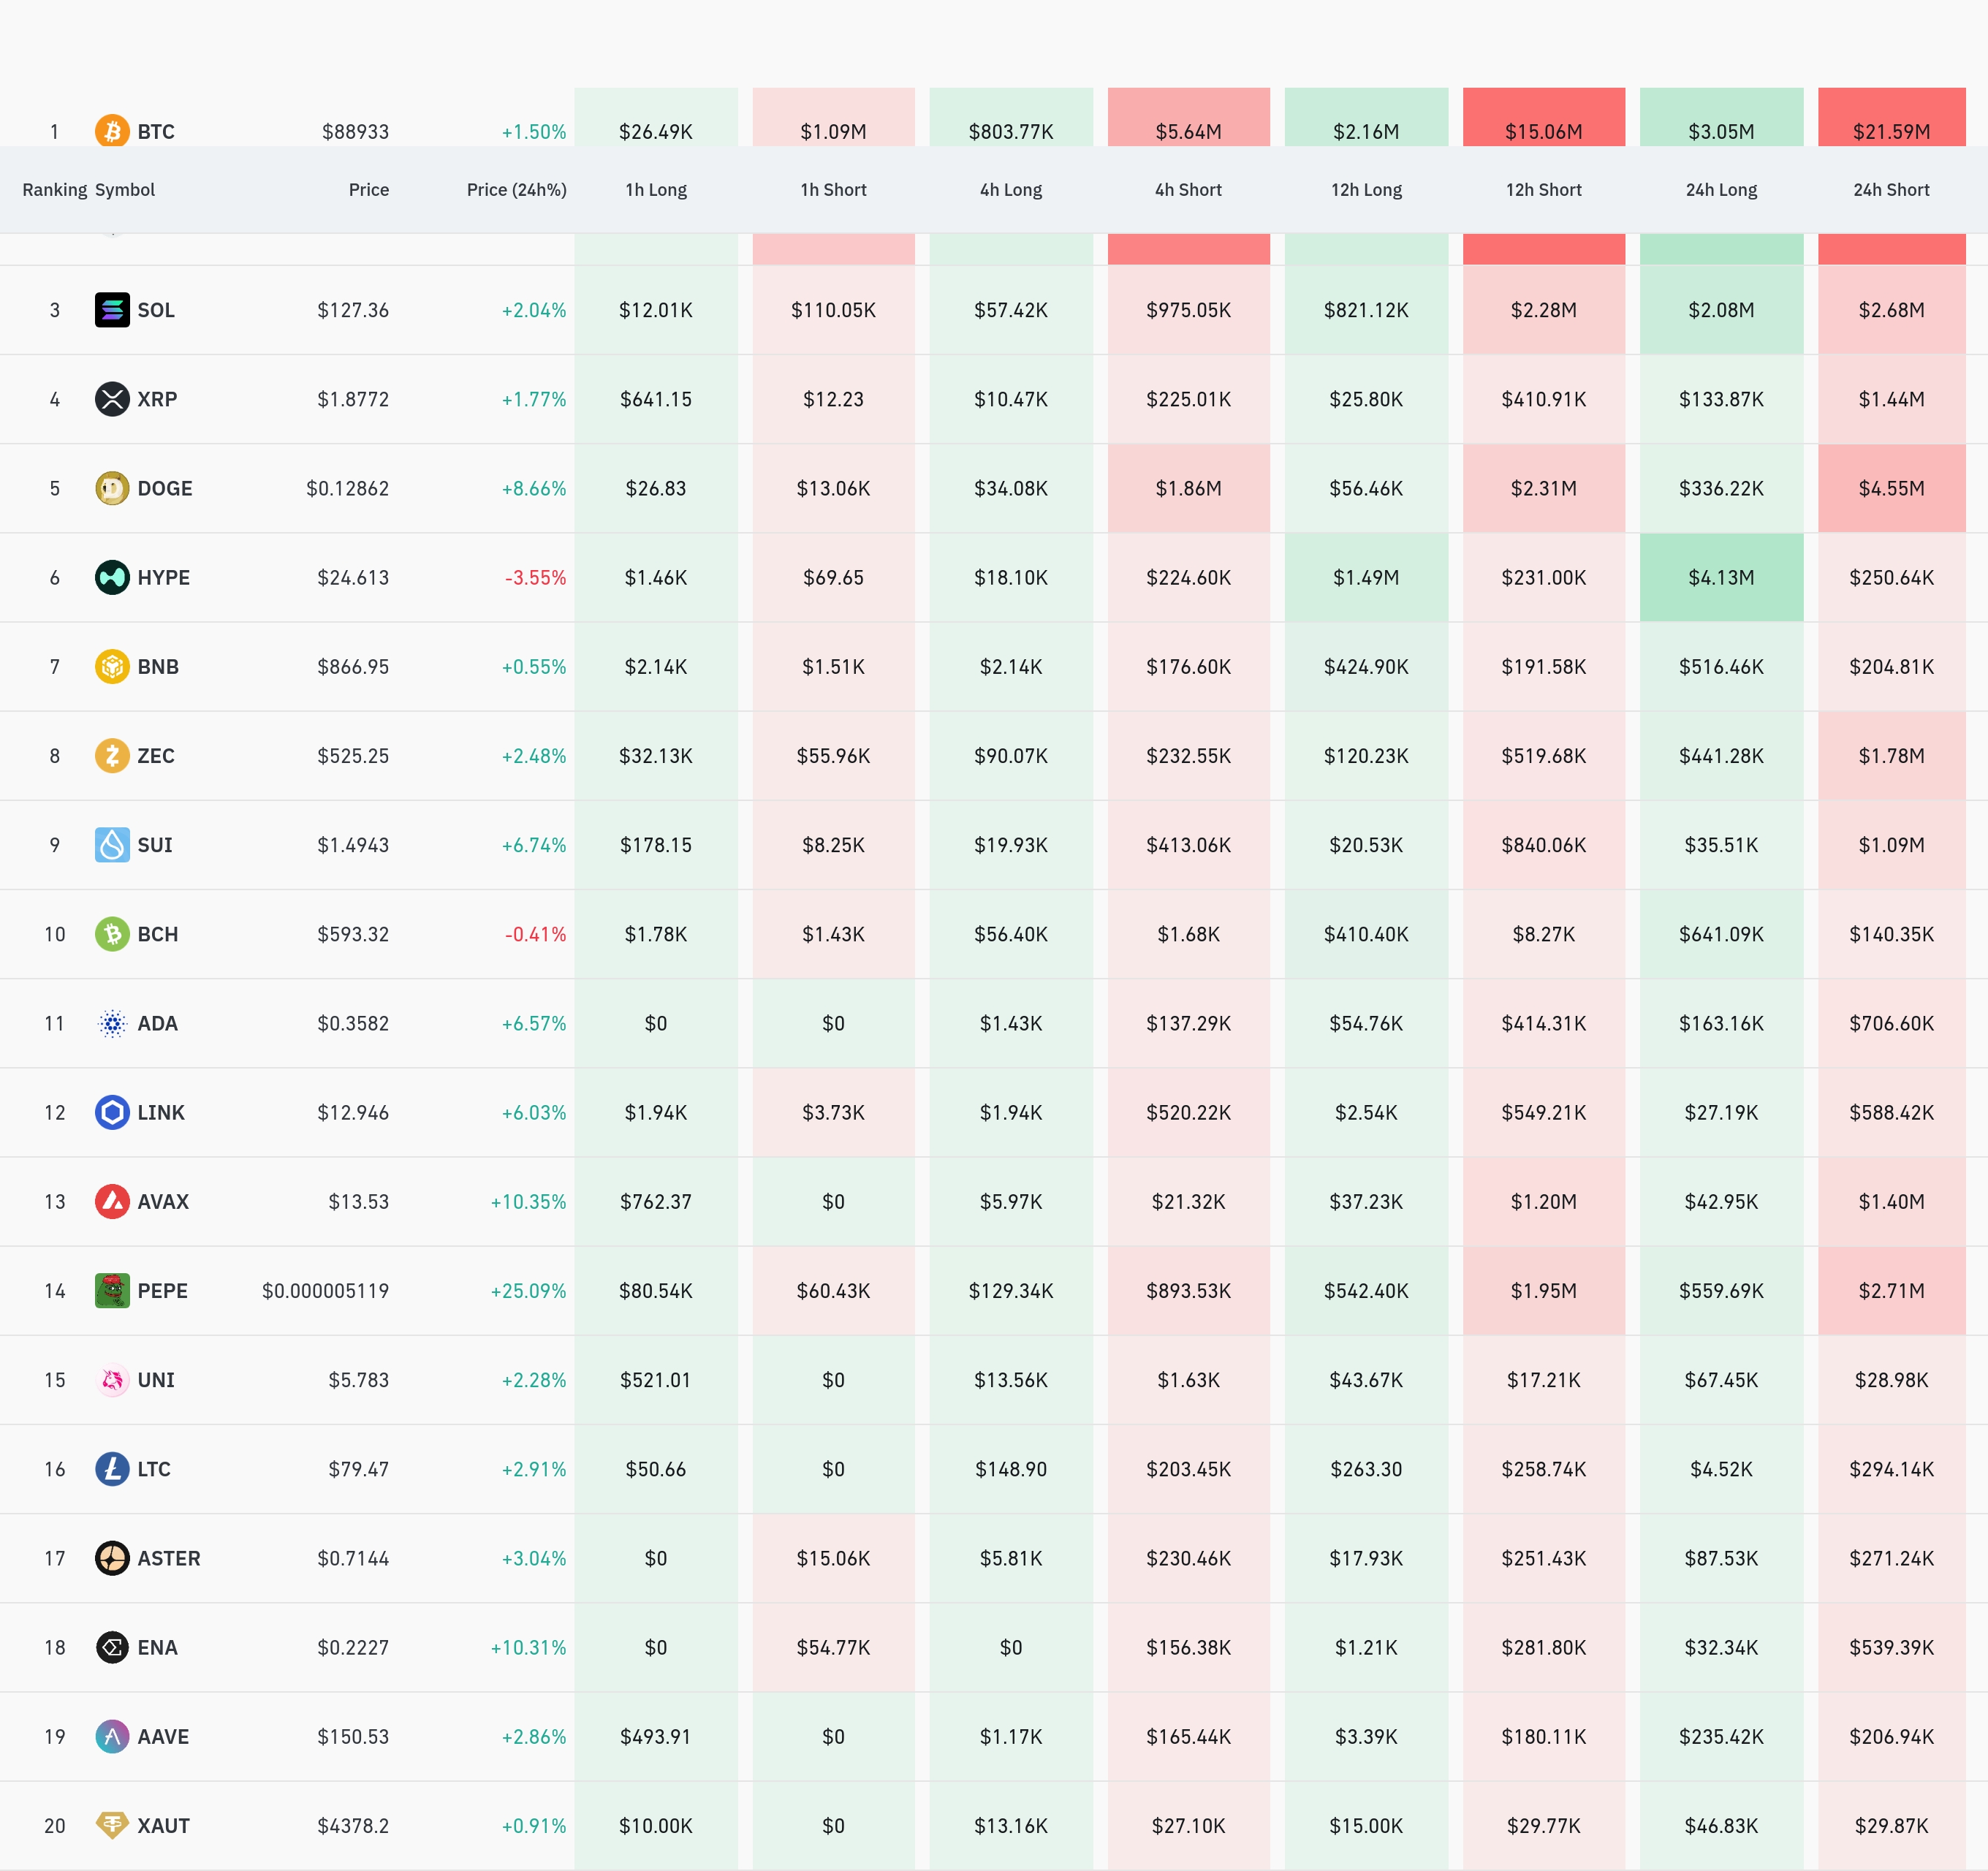1988x1871 pixels.
Task: Sort by the Ranking column header
Action: [x=54, y=190]
